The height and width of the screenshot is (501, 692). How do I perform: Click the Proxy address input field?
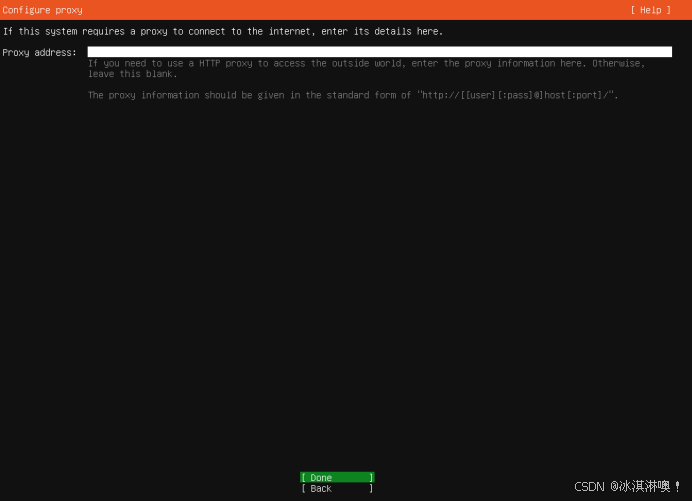coord(380,52)
